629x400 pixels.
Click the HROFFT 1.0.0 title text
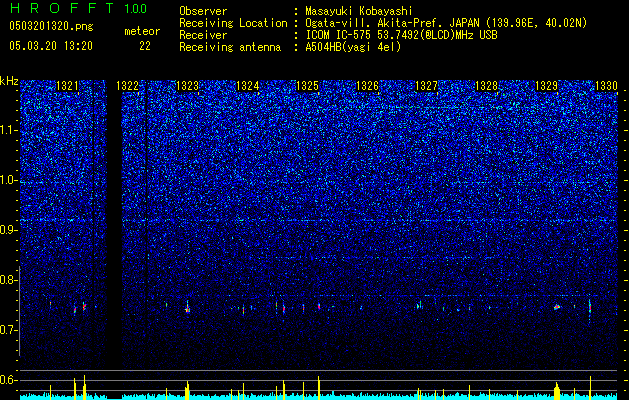point(79,8)
